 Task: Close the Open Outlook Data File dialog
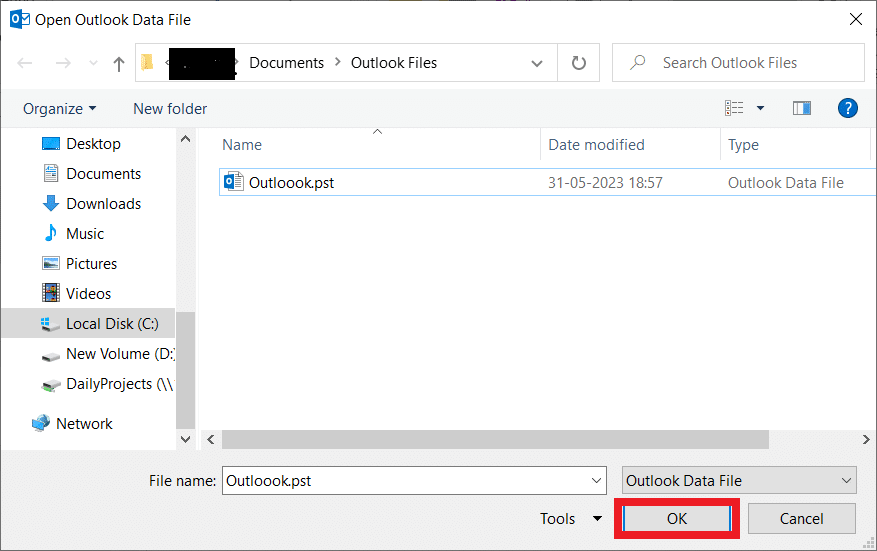coord(856,20)
